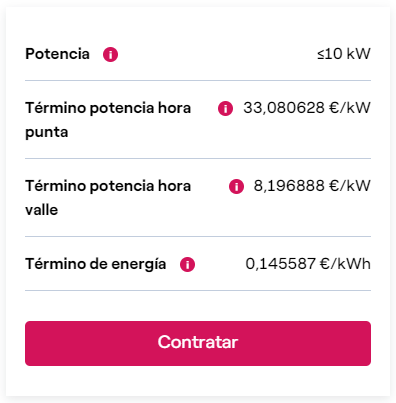Viewport: 396px width, 403px height.
Task: Click the divider line under the hora punta row
Action: click(x=198, y=158)
